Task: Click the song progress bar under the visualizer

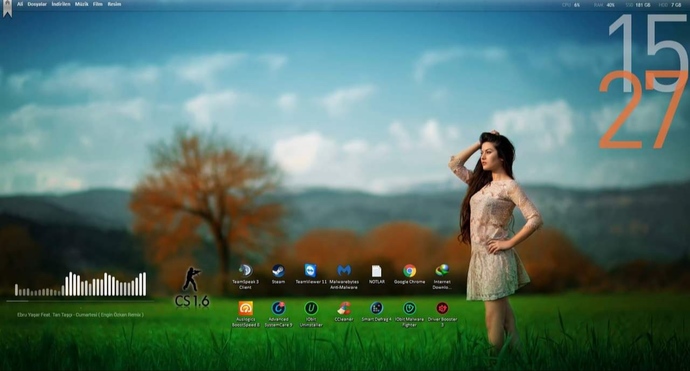Action: pos(80,301)
